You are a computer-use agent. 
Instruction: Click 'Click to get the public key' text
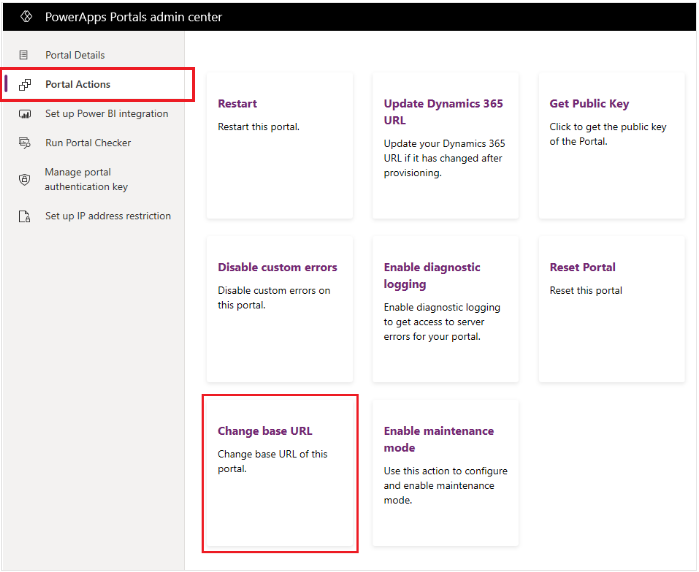click(x=608, y=134)
